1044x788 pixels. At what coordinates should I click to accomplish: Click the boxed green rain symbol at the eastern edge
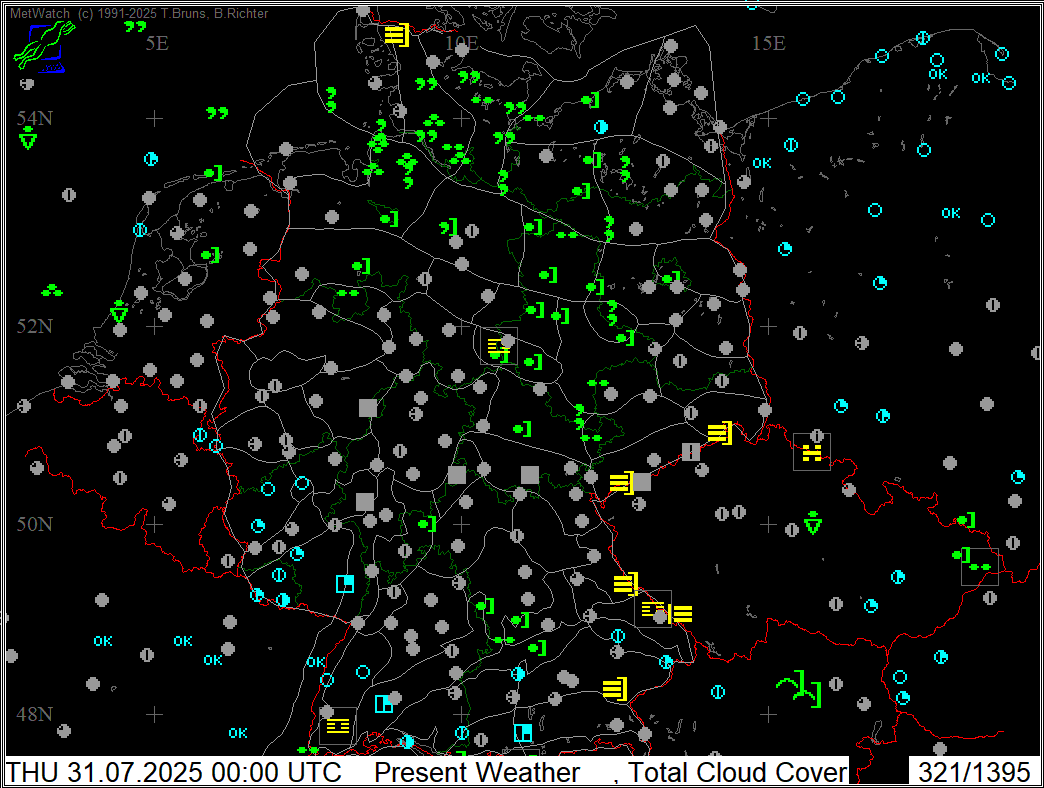pyautogui.click(x=979, y=566)
